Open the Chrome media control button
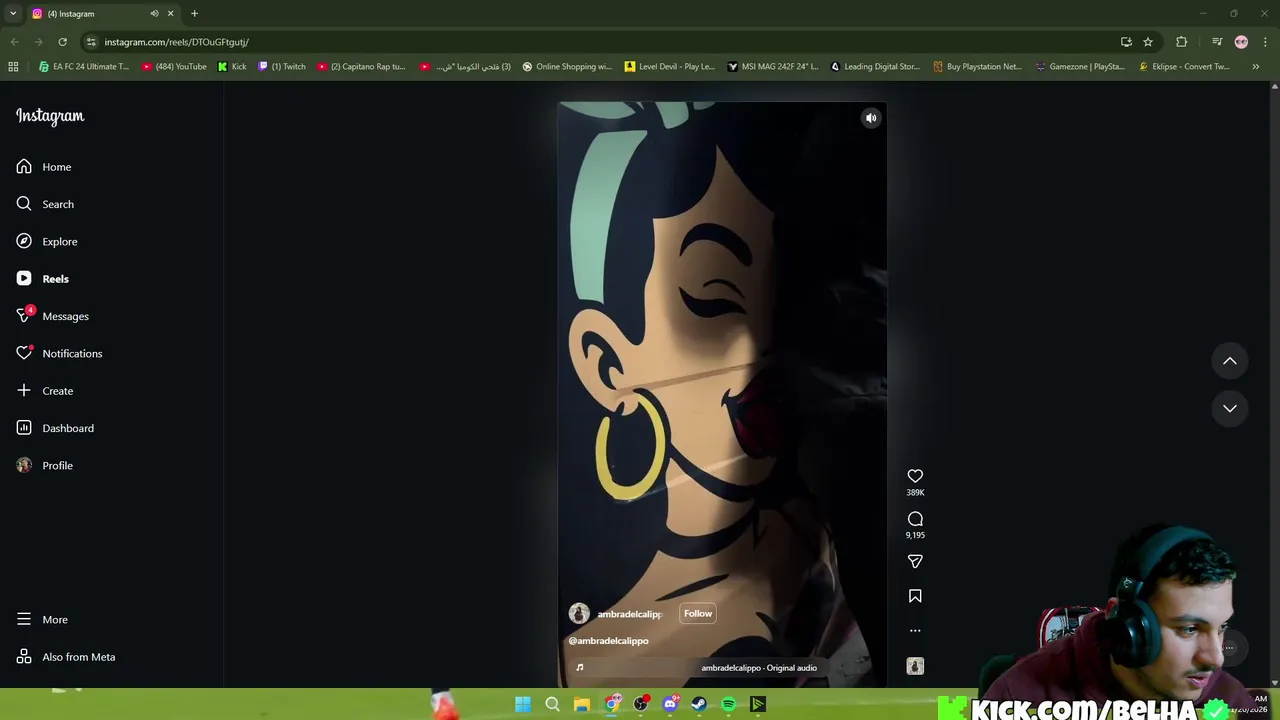Viewport: 1280px width, 720px height. pos(1217,42)
